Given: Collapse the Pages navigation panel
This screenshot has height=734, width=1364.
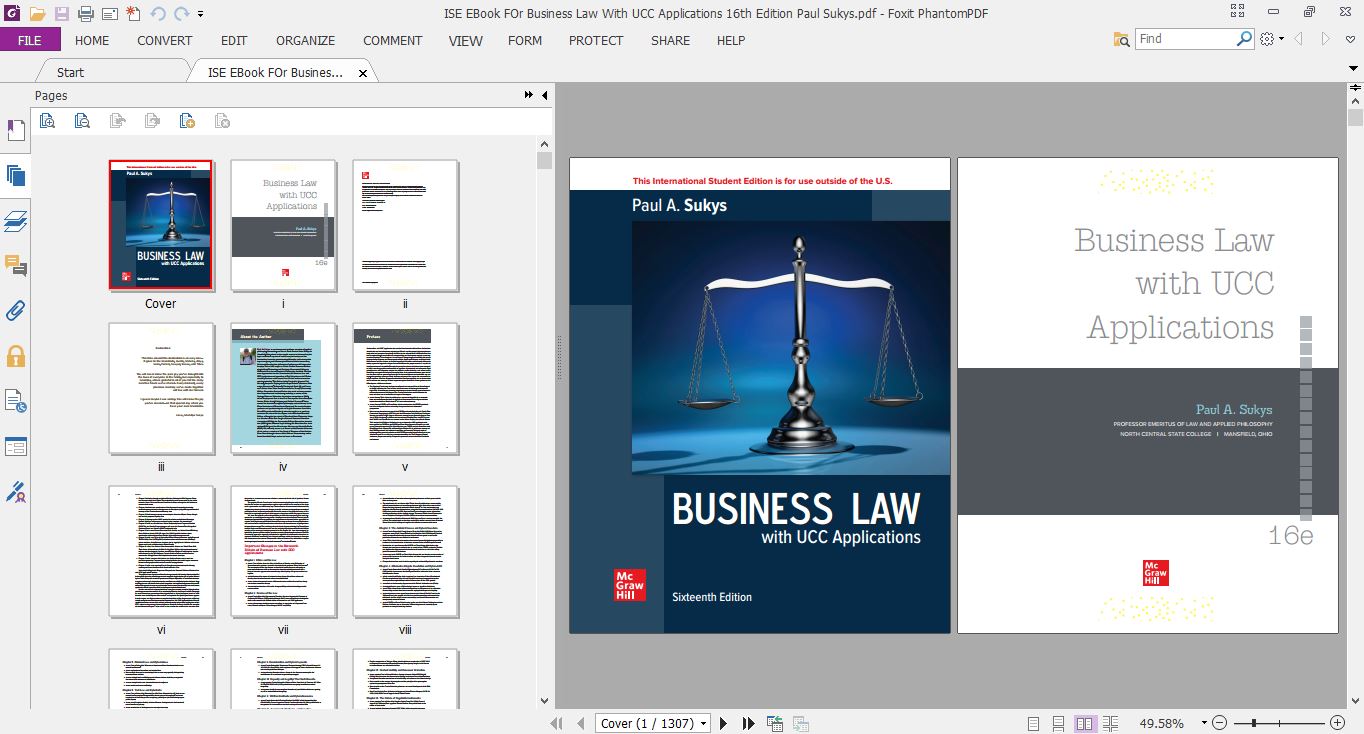Looking at the screenshot, I should point(545,95).
